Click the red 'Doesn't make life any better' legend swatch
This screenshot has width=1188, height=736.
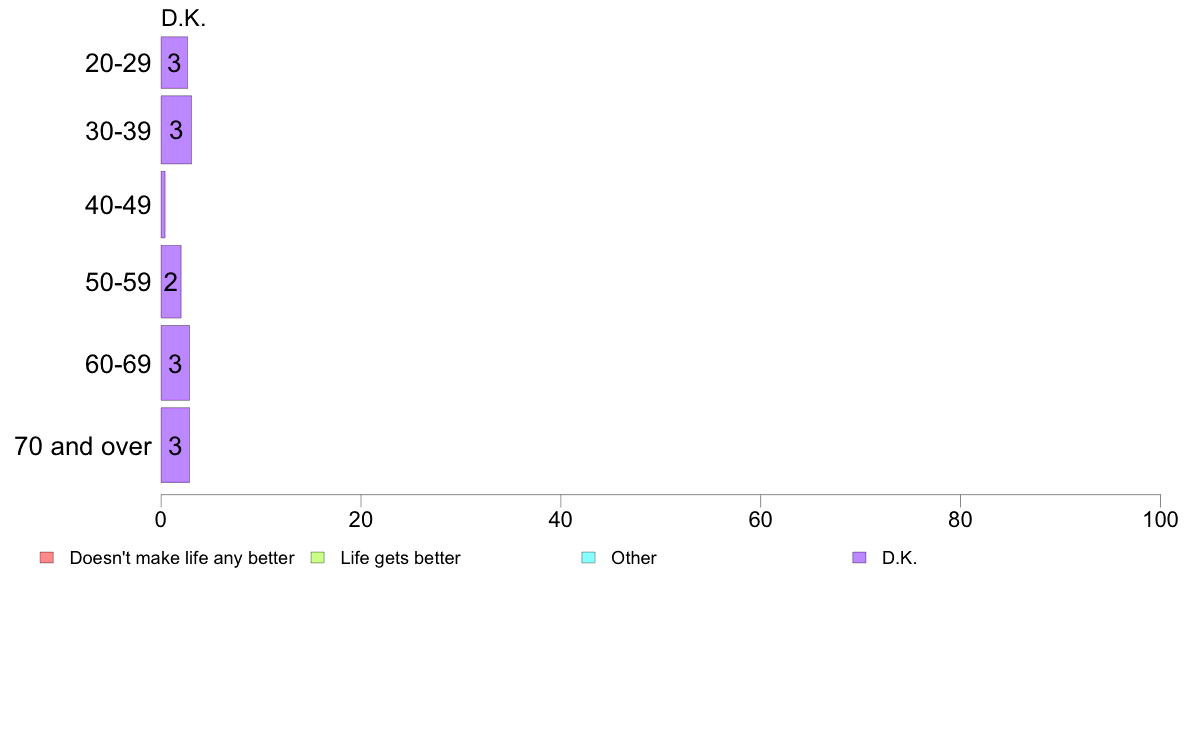click(x=47, y=558)
